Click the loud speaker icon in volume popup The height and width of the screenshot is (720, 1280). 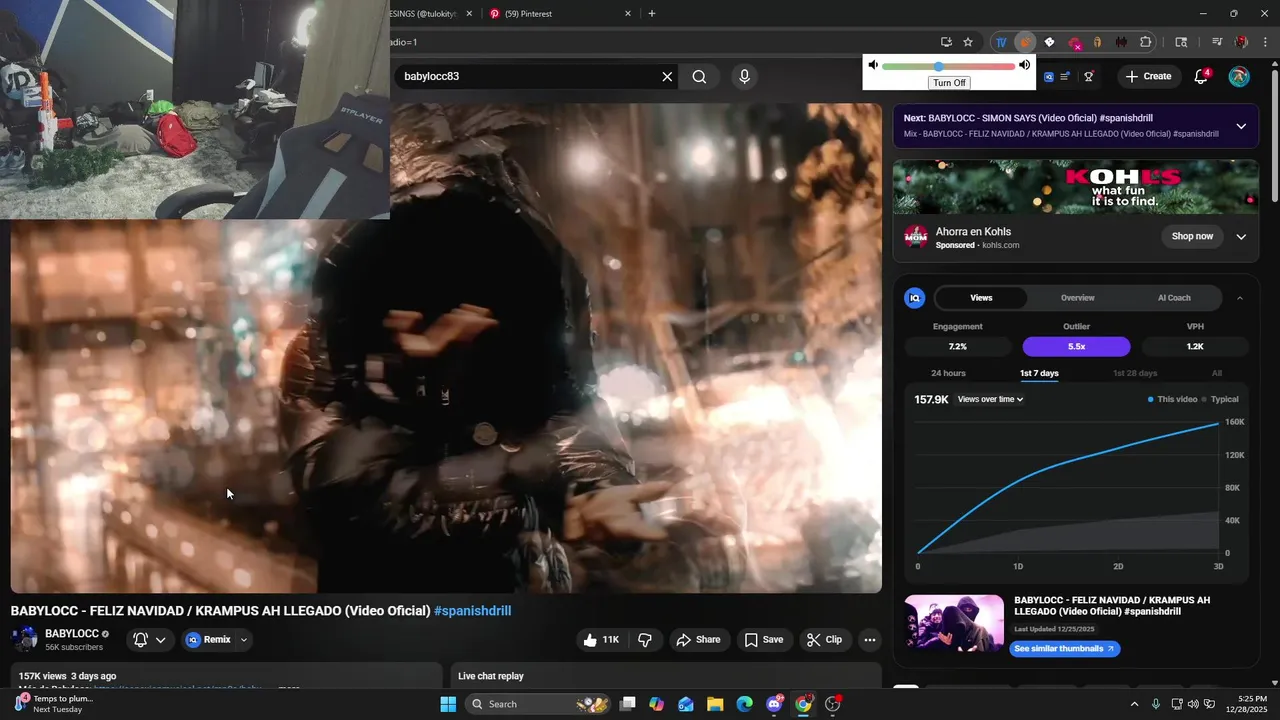[x=1024, y=65]
